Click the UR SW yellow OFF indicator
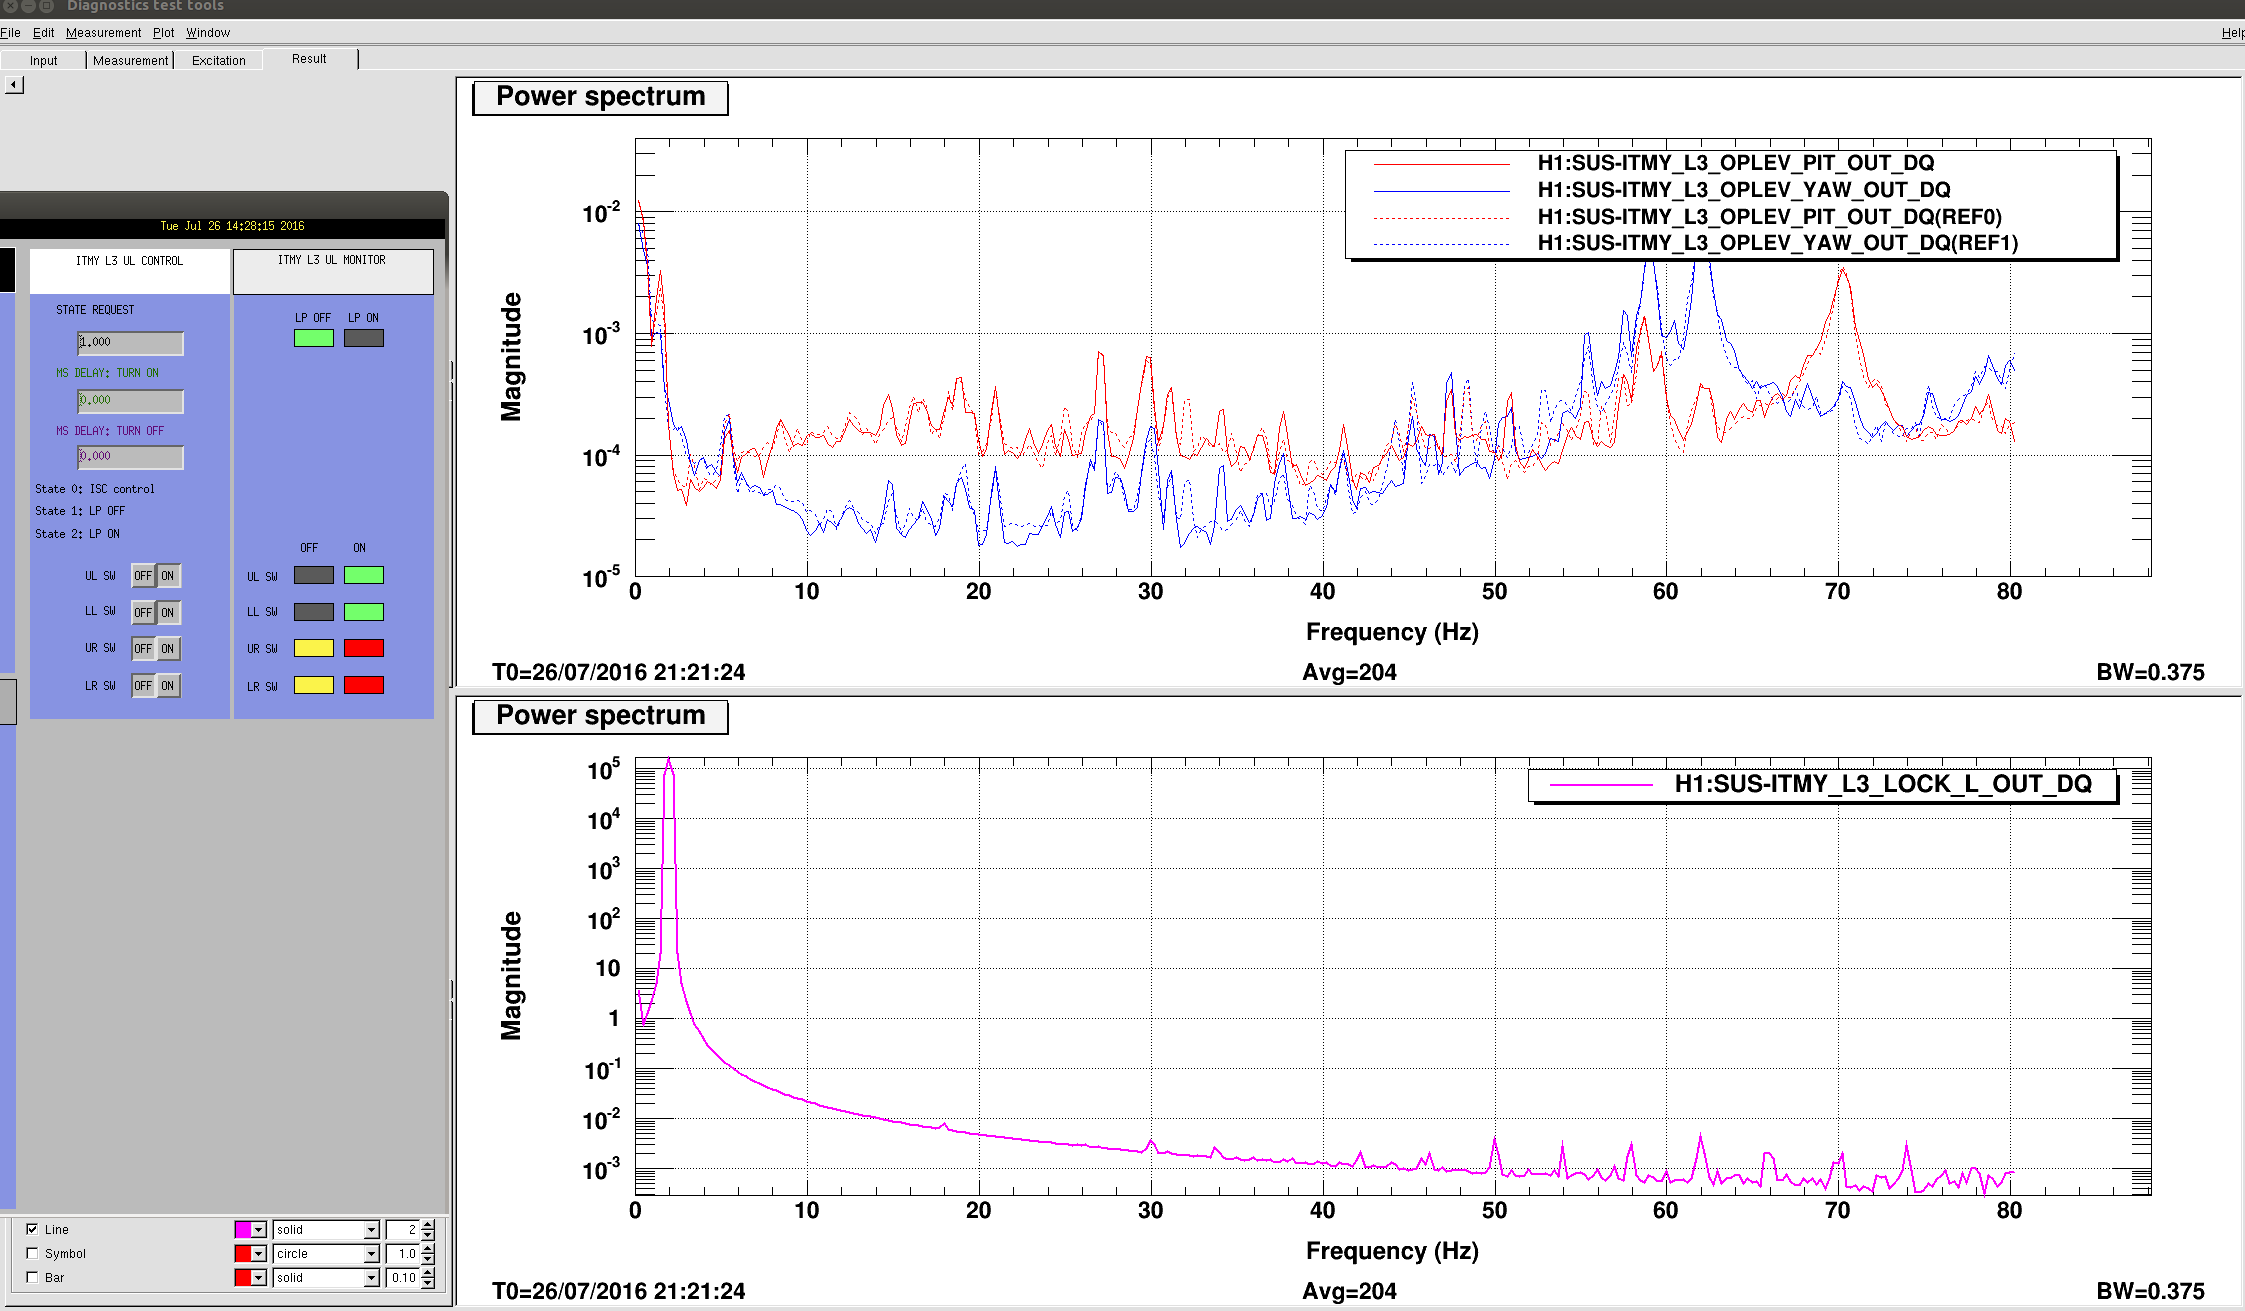2245x1311 pixels. pos(313,648)
